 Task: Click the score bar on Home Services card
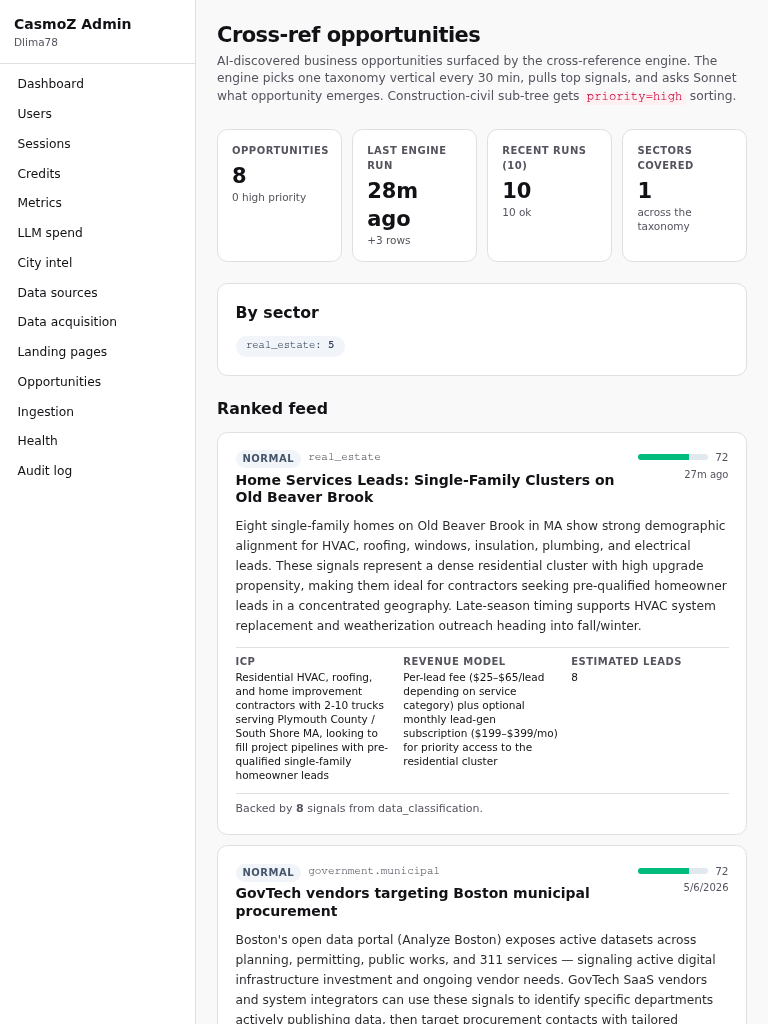click(673, 457)
